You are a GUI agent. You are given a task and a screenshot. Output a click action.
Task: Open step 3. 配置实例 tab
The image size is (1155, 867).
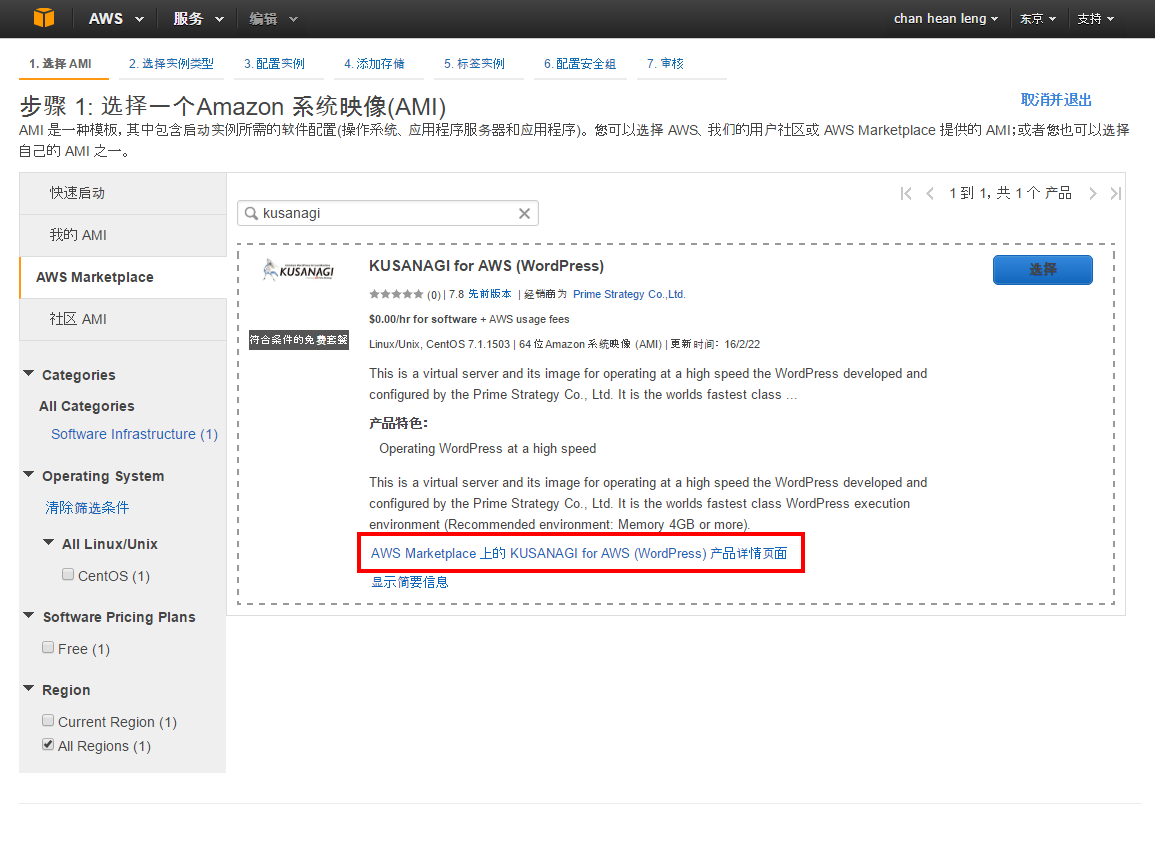click(274, 64)
